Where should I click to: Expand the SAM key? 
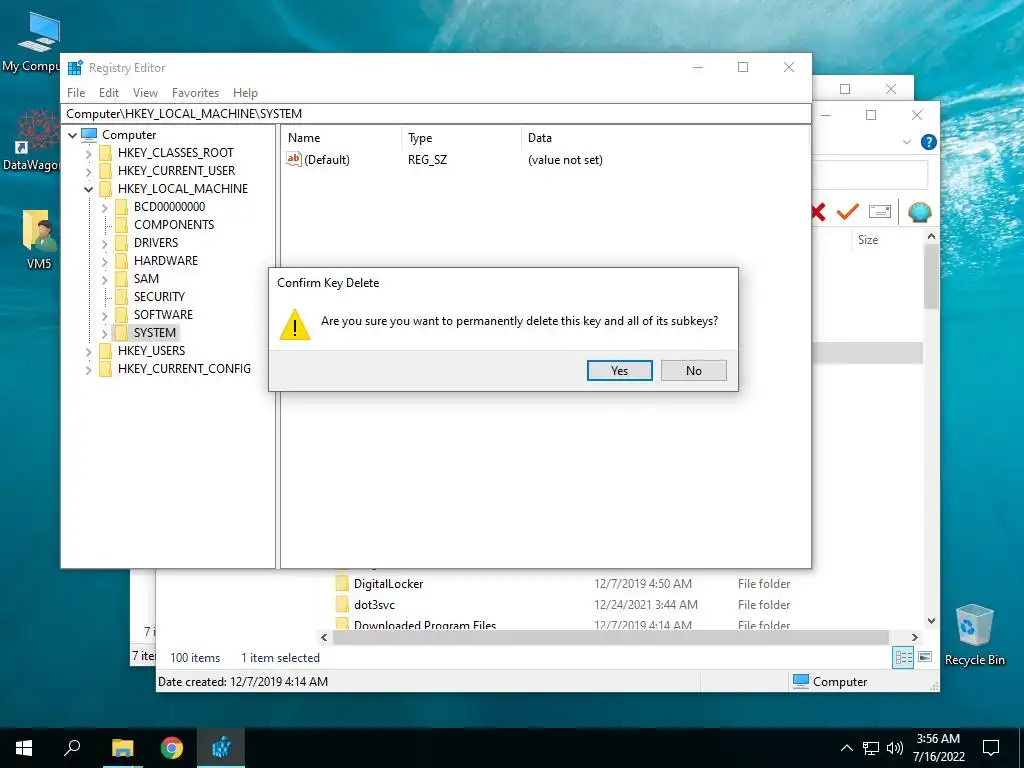[x=104, y=279]
